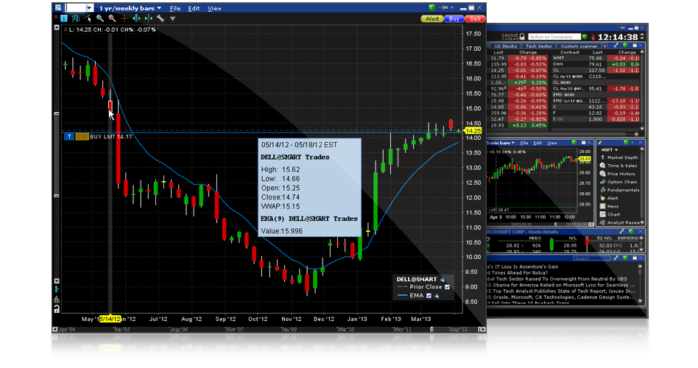Open Fundamentals tool

(619, 190)
